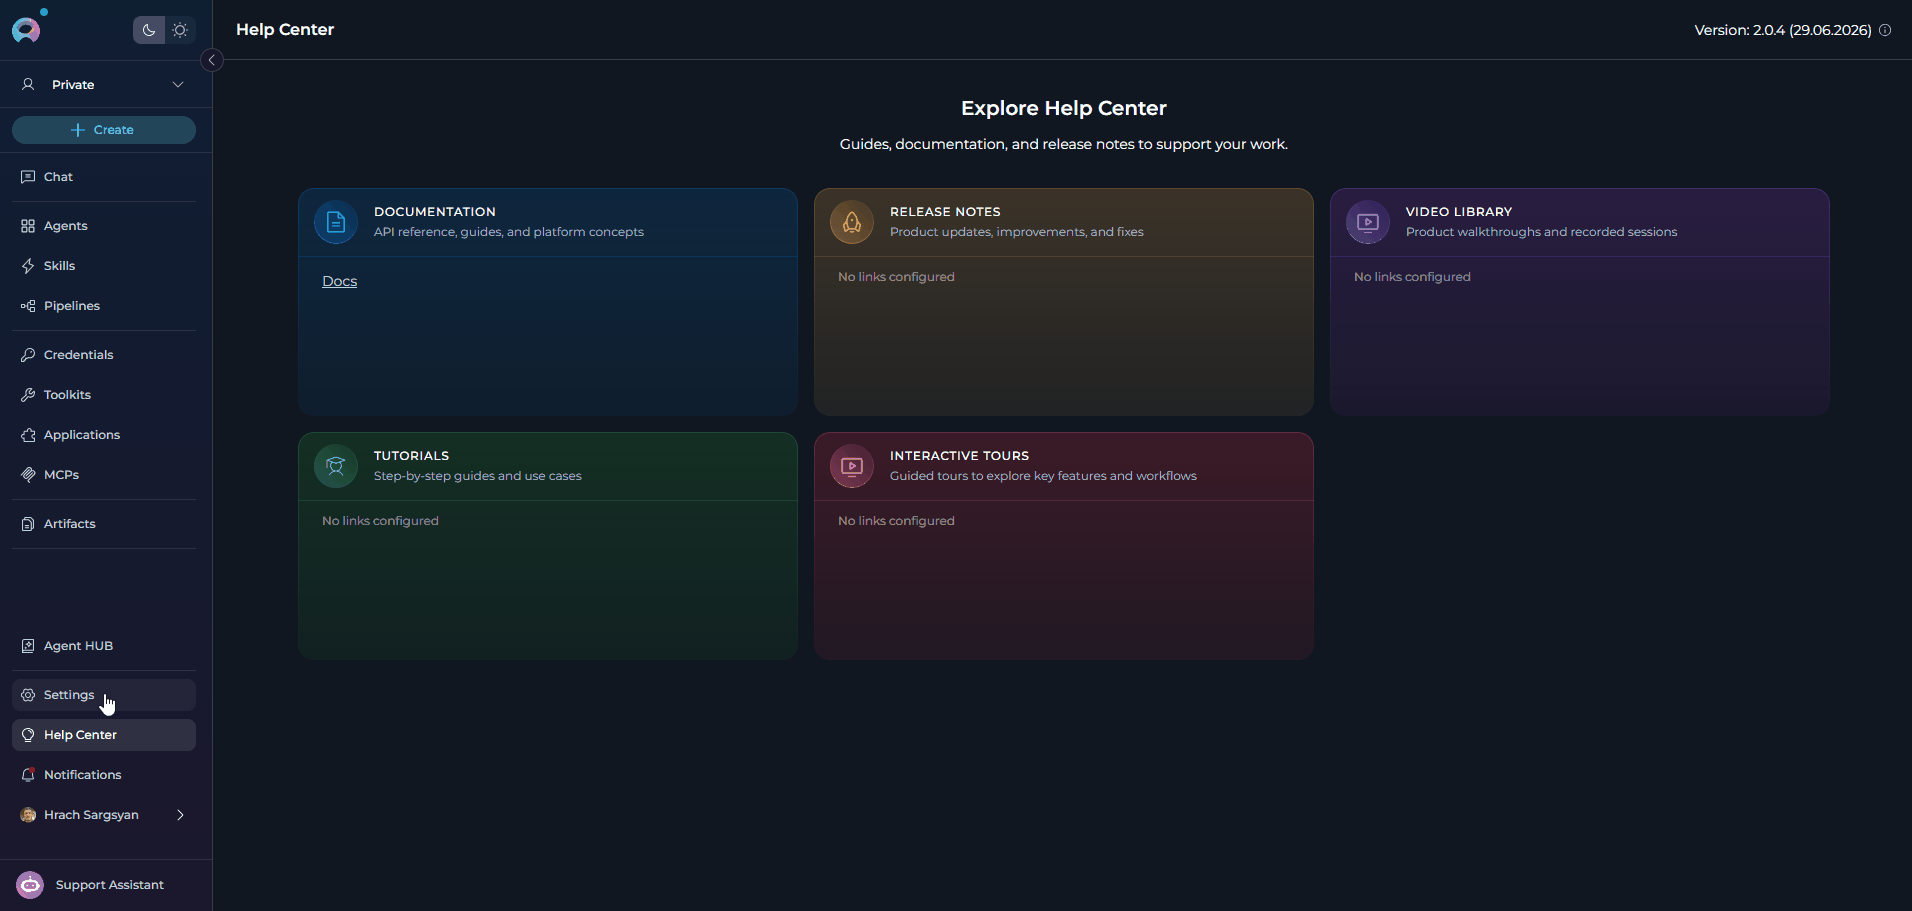1912x911 pixels.
Task: Click the app logo in top-left corner
Action: point(26,30)
